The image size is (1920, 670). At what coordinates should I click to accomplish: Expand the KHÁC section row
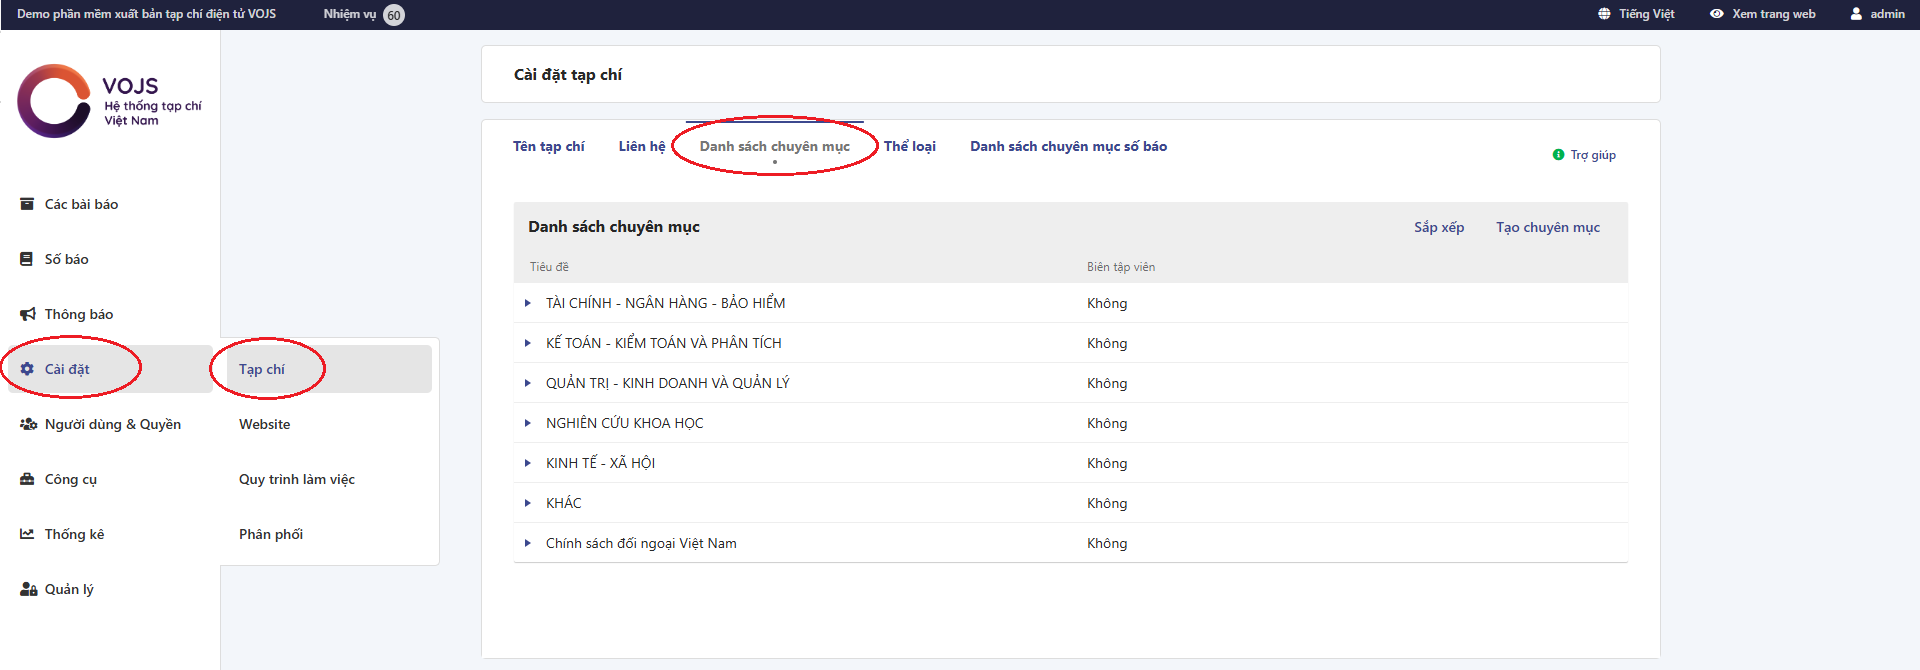(x=528, y=503)
